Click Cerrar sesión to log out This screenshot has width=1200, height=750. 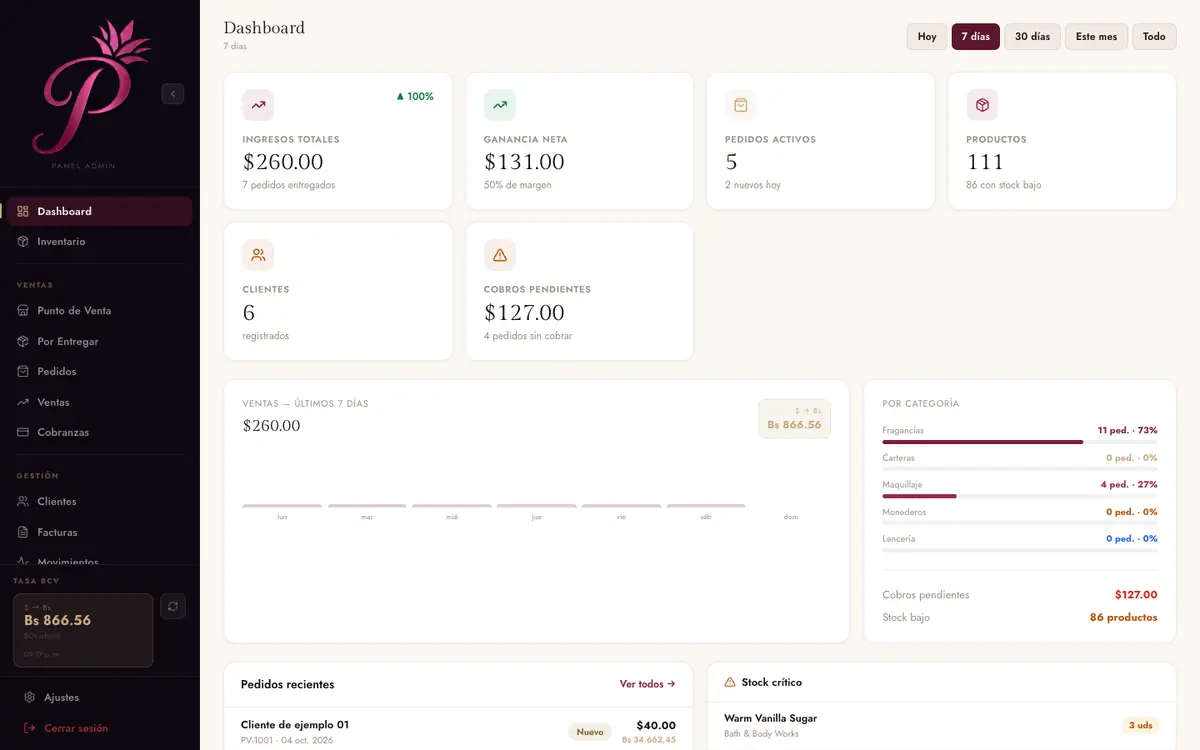[x=100, y=728]
